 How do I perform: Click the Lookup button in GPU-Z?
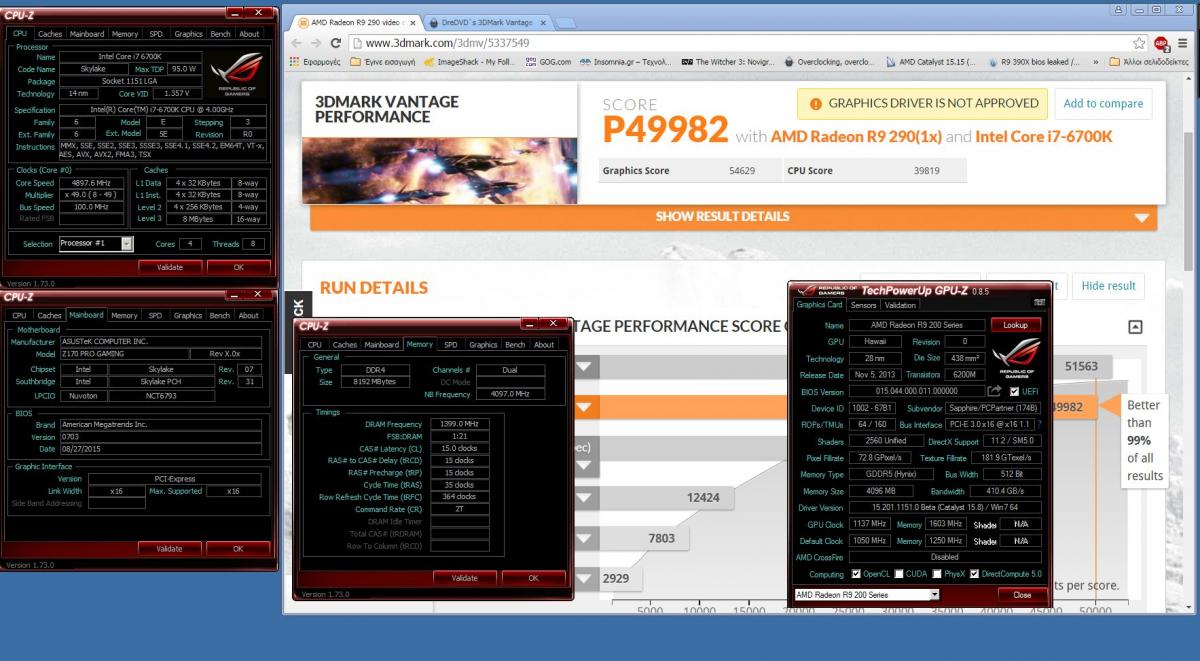click(1016, 325)
